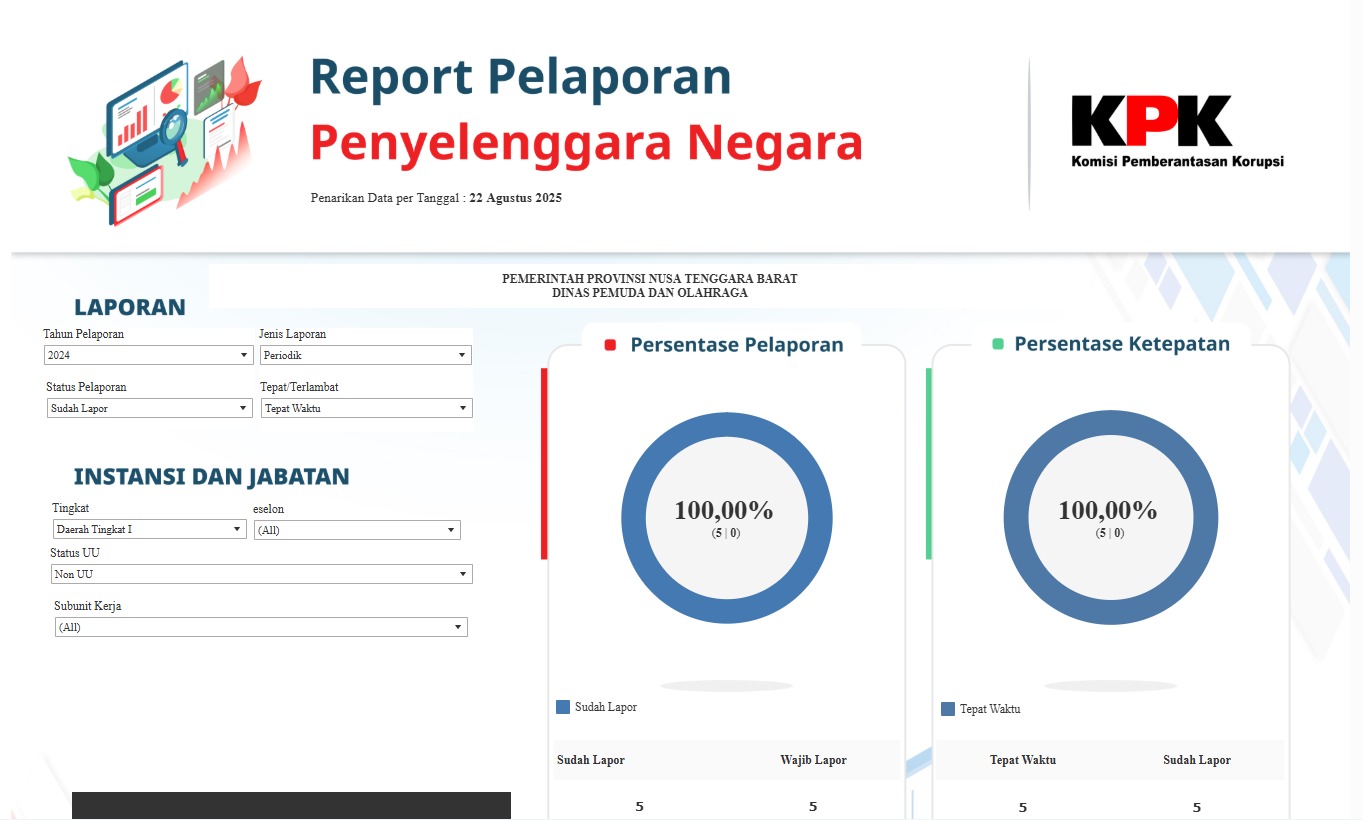Click the Tepat Waktu column header
The image size is (1362, 820).
[x=1022, y=760]
